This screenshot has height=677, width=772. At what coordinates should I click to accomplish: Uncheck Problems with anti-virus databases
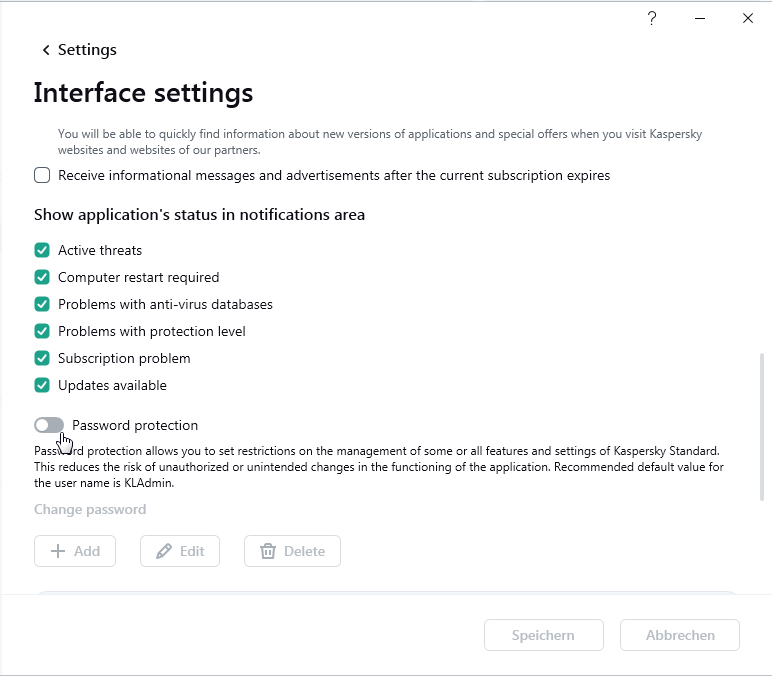[42, 304]
